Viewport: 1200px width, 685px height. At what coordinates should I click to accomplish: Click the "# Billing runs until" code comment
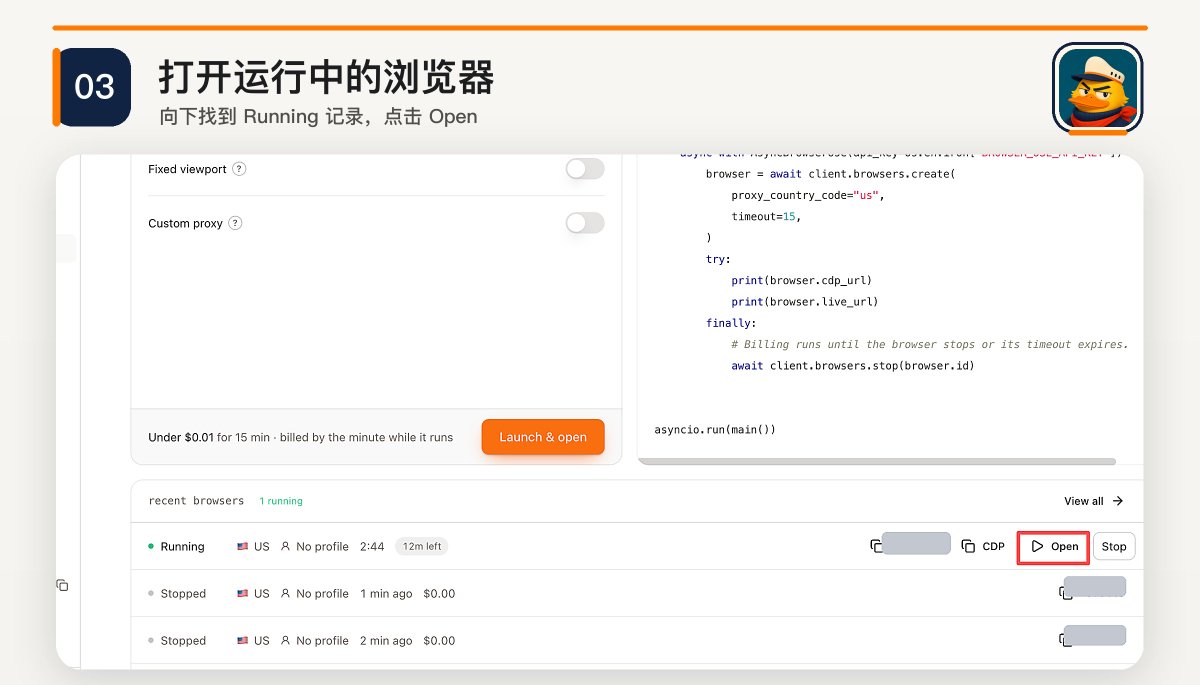click(929, 344)
